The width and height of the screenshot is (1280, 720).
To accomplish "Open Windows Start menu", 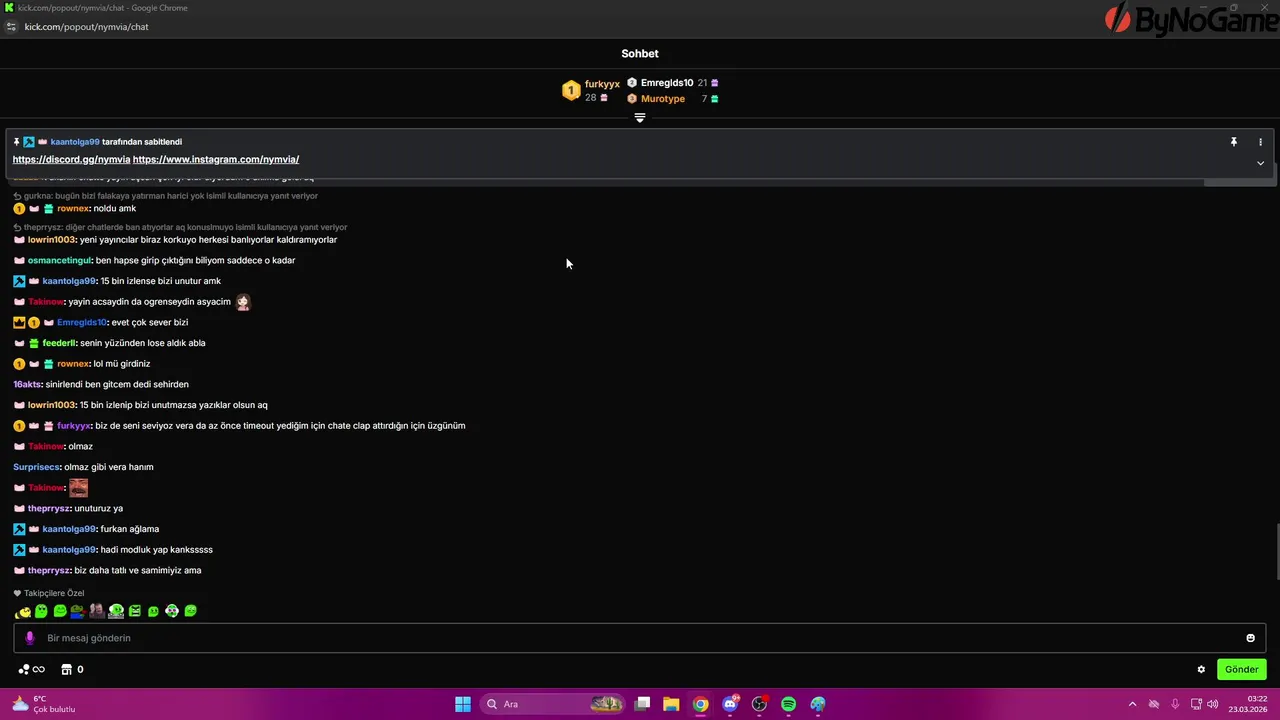I will pyautogui.click(x=463, y=704).
